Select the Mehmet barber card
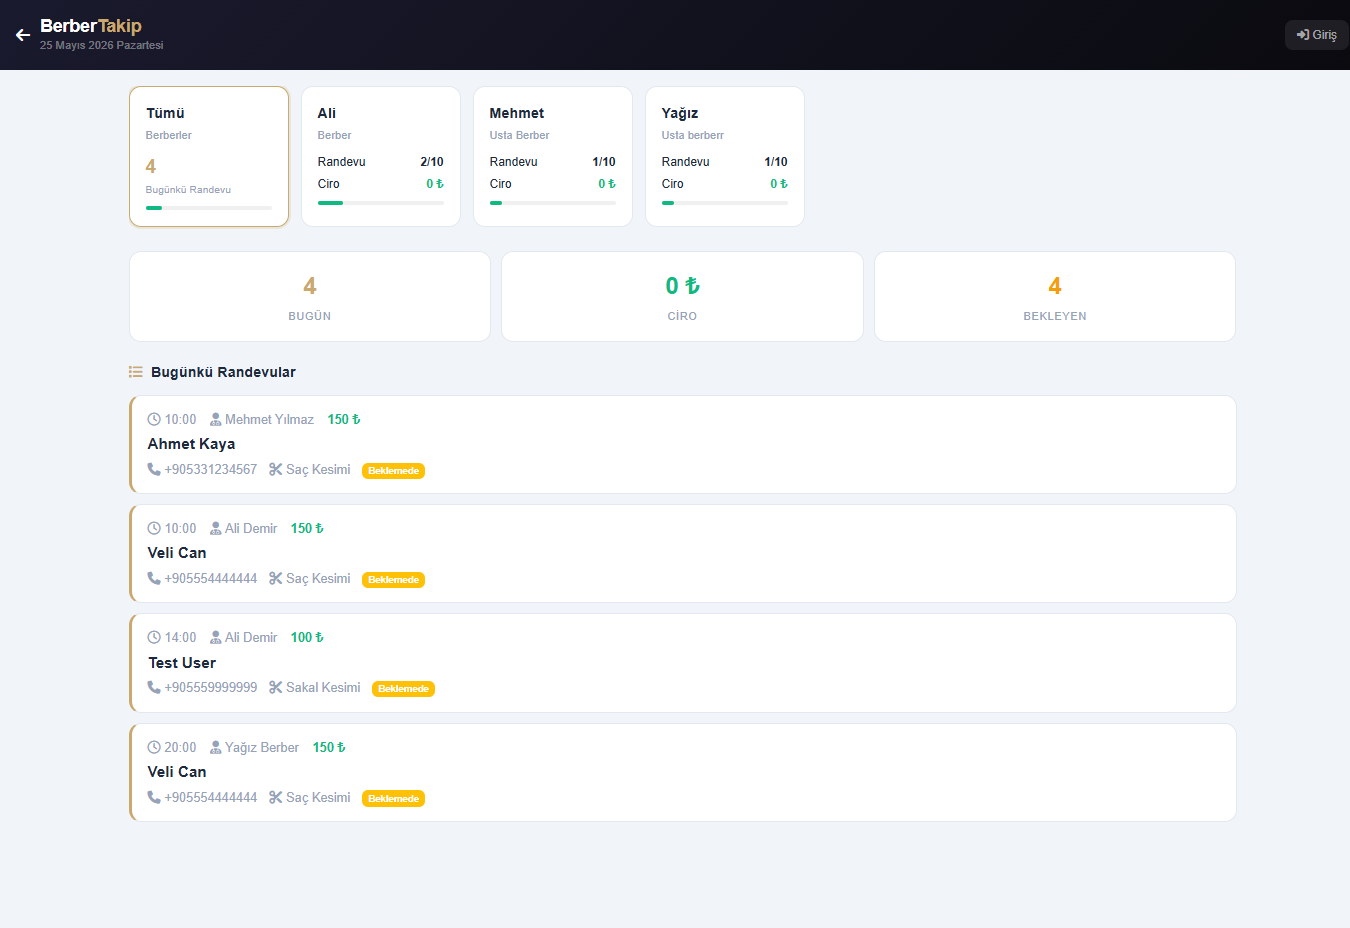The height and width of the screenshot is (928, 1350). (553, 156)
